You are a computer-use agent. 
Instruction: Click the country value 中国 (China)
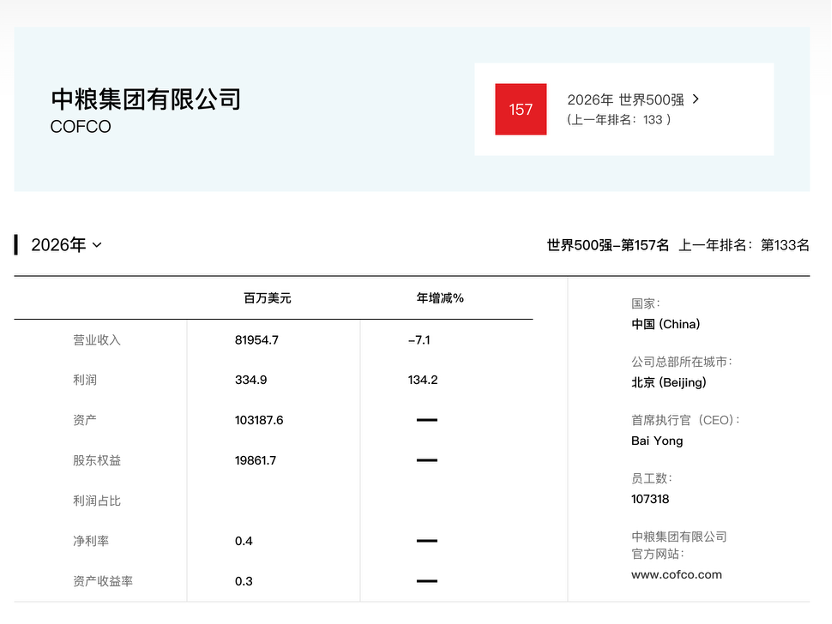(x=665, y=324)
